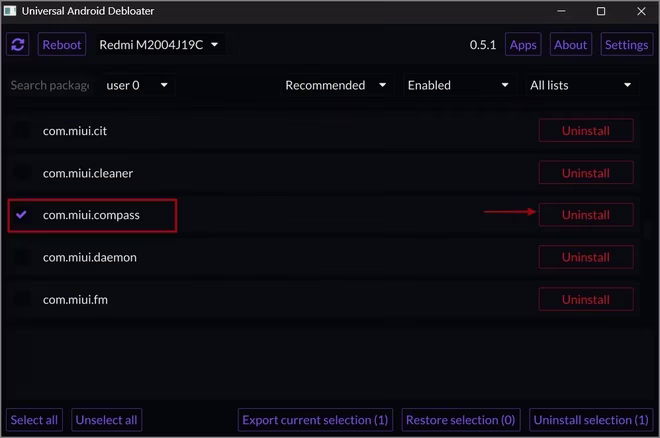Click Export current selection (1)
Image resolution: width=660 pixels, height=438 pixels.
click(315, 420)
